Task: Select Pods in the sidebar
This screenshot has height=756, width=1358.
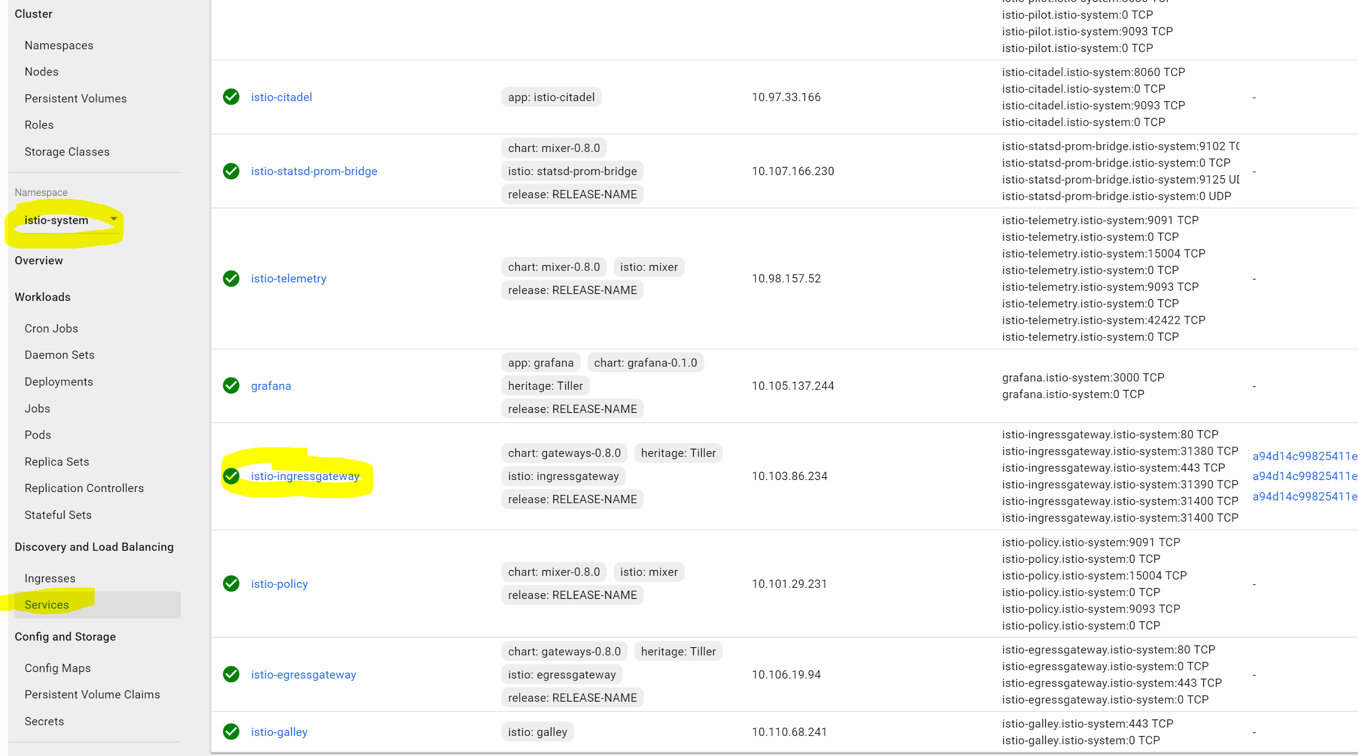Action: pyautogui.click(x=38, y=435)
